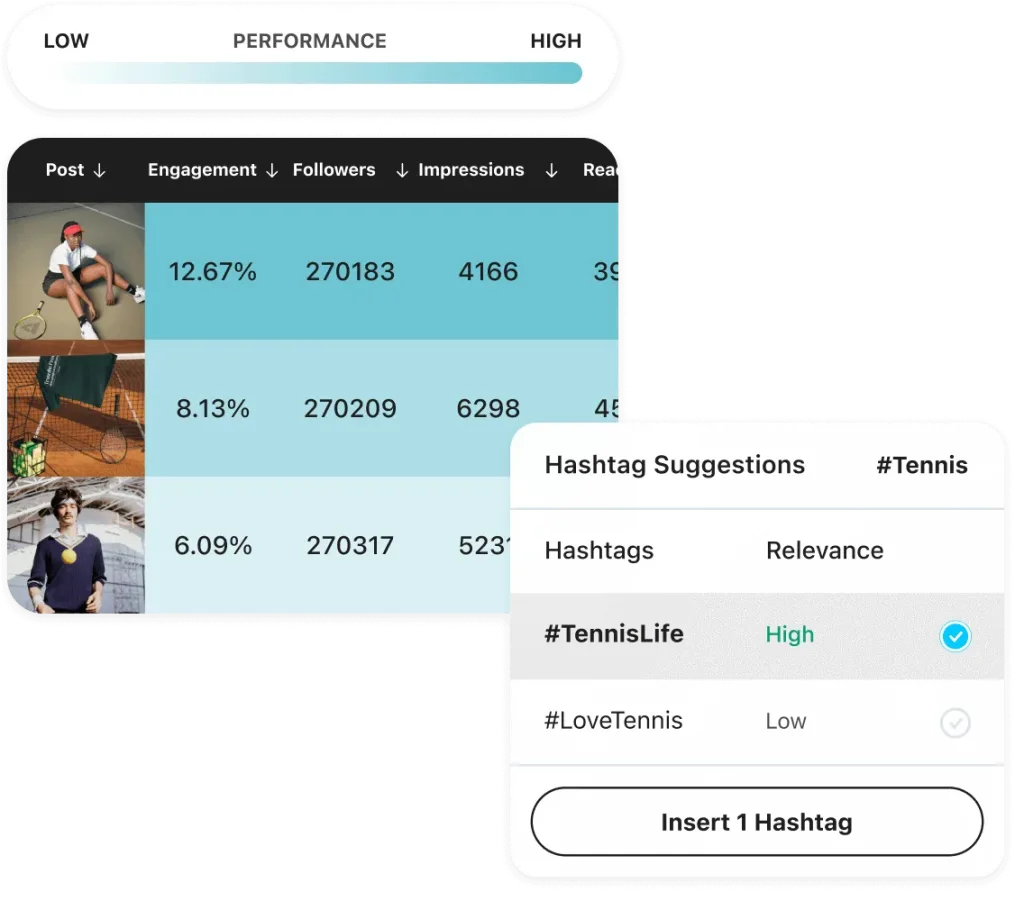Open the tennis player sitting post thumbnail
The width and height of the screenshot is (1024, 901).
pyautogui.click(x=76, y=271)
